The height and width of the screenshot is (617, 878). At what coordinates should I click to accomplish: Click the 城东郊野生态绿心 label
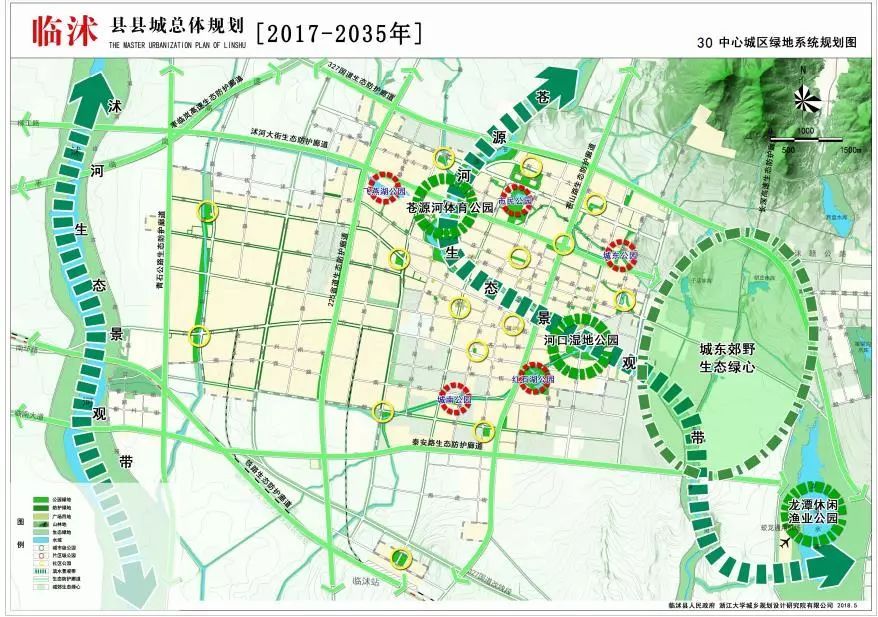pos(727,358)
